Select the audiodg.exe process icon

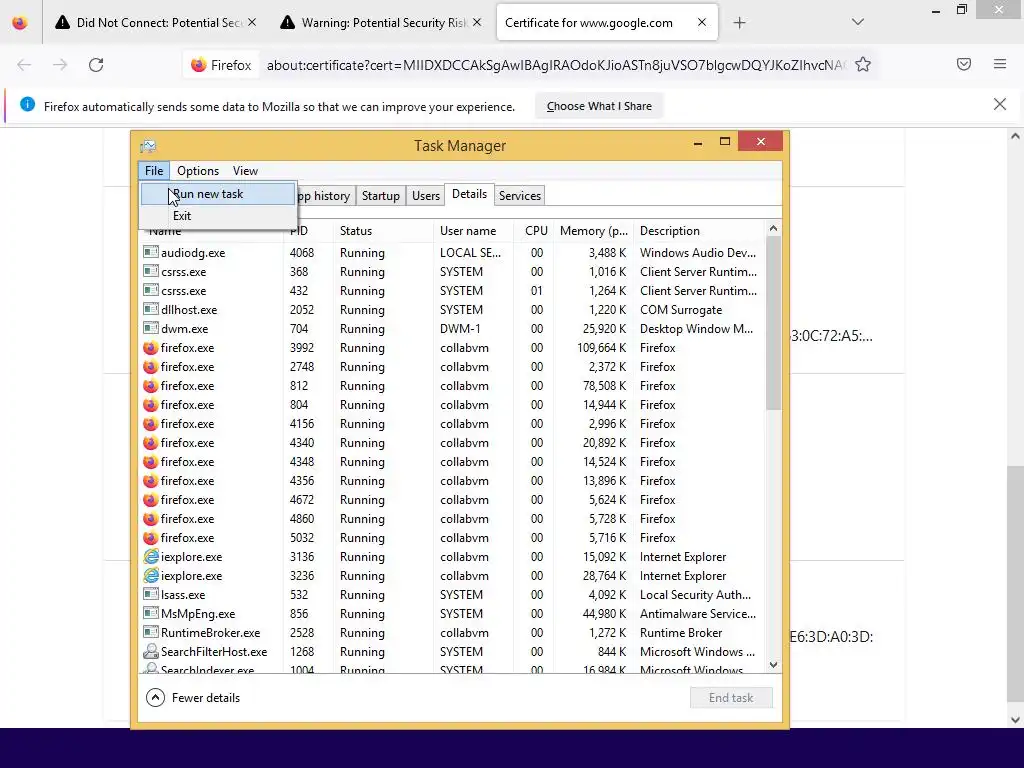pos(151,252)
